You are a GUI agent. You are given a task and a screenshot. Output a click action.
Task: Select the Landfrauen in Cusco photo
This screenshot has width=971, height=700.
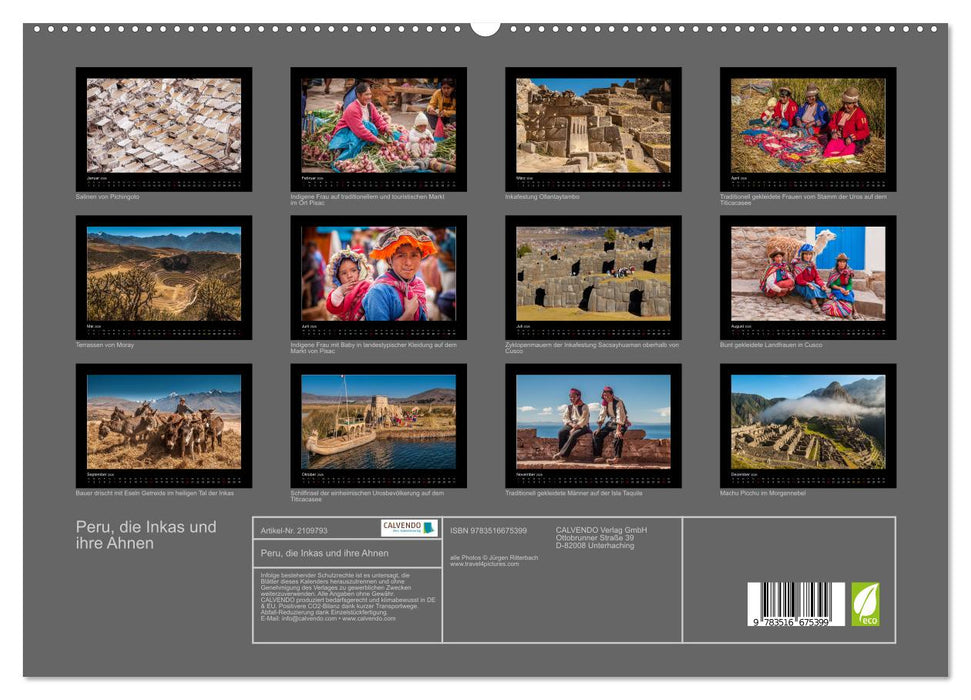point(807,274)
